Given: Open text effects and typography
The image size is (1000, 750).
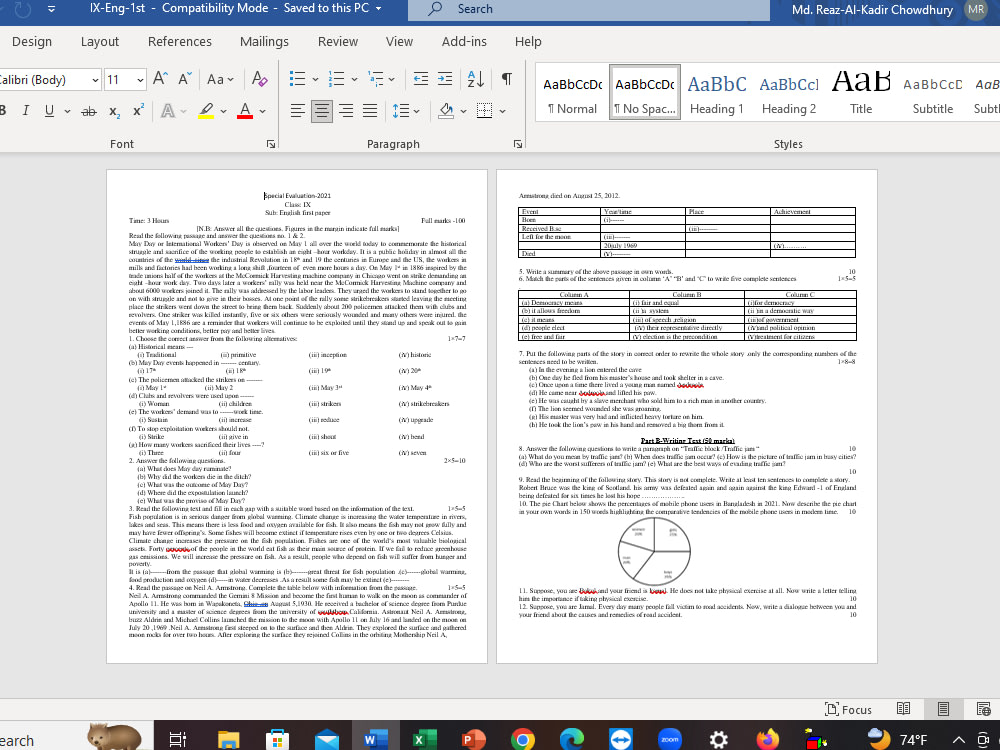Looking at the screenshot, I should (168, 111).
